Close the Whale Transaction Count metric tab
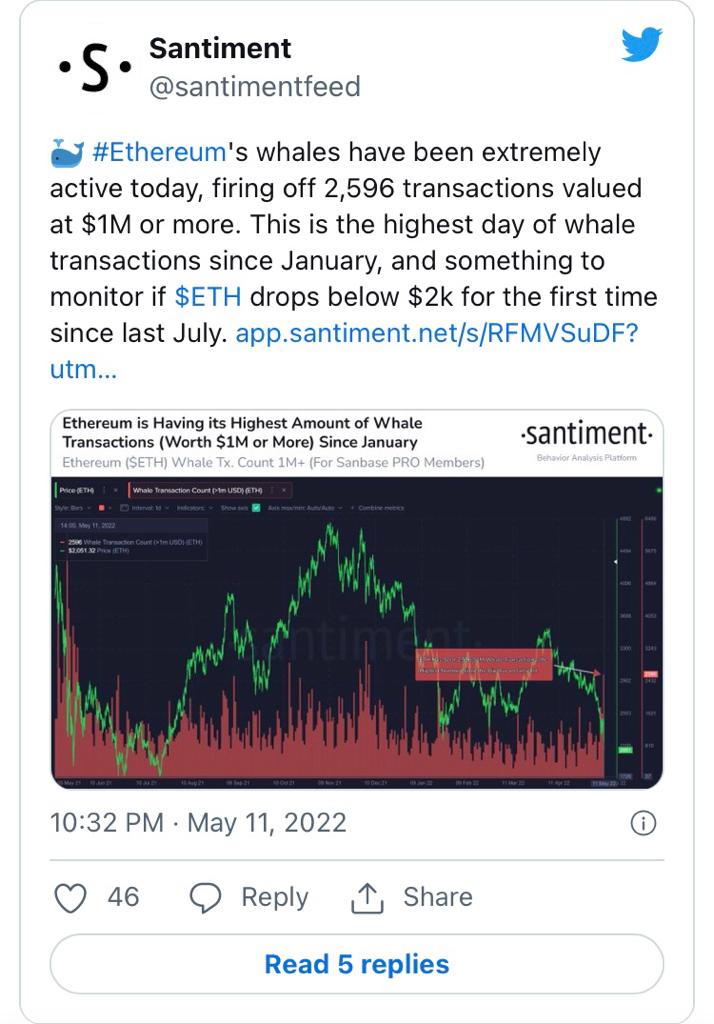 point(283,490)
